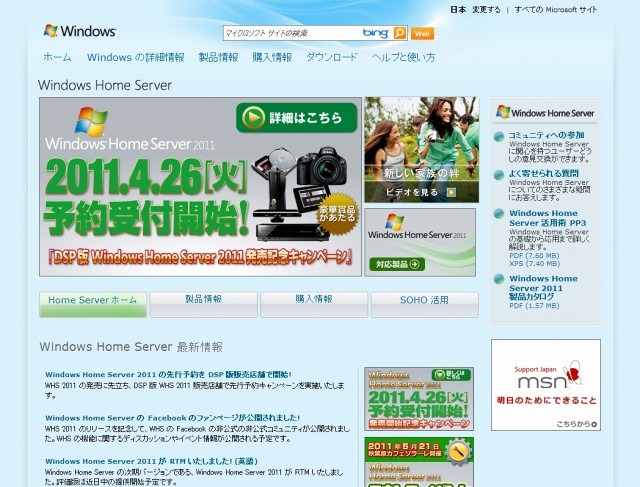640x487 pixels.
Task: Click the DSP版 発売記念キャンペーン banner text
Action: 200,257
